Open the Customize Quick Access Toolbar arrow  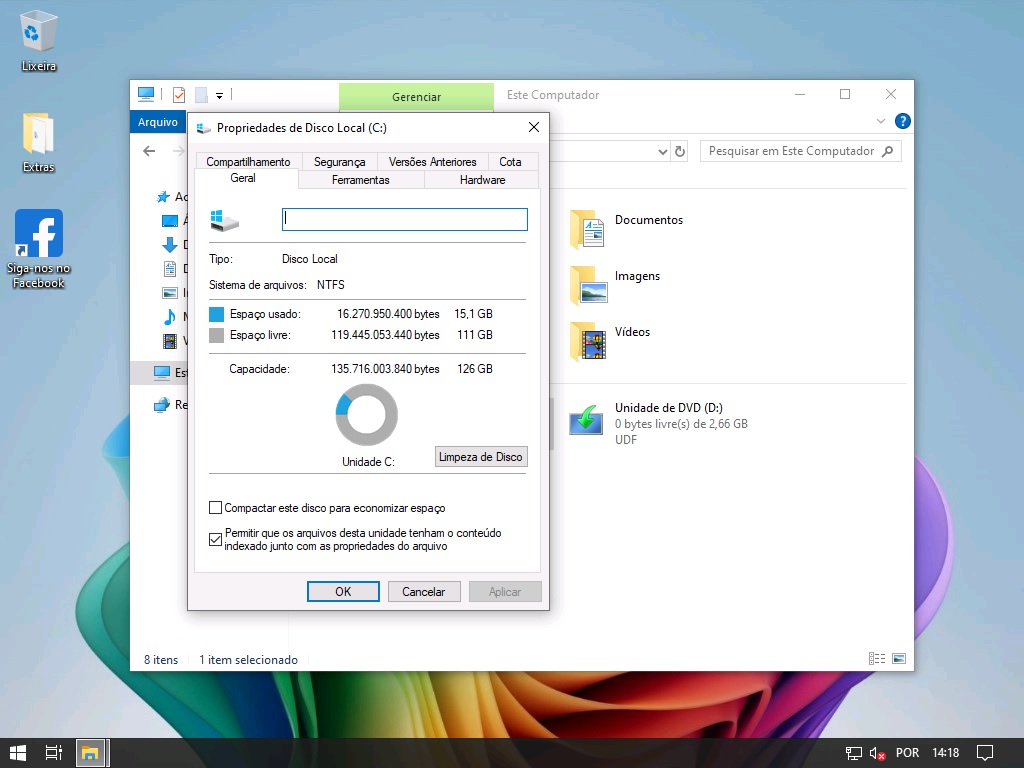click(x=219, y=96)
